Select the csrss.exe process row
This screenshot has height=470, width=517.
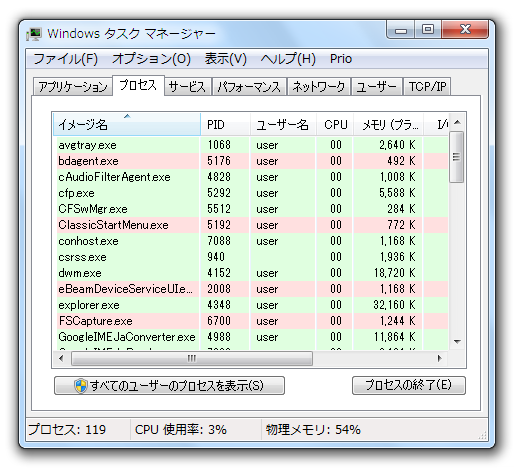252,257
